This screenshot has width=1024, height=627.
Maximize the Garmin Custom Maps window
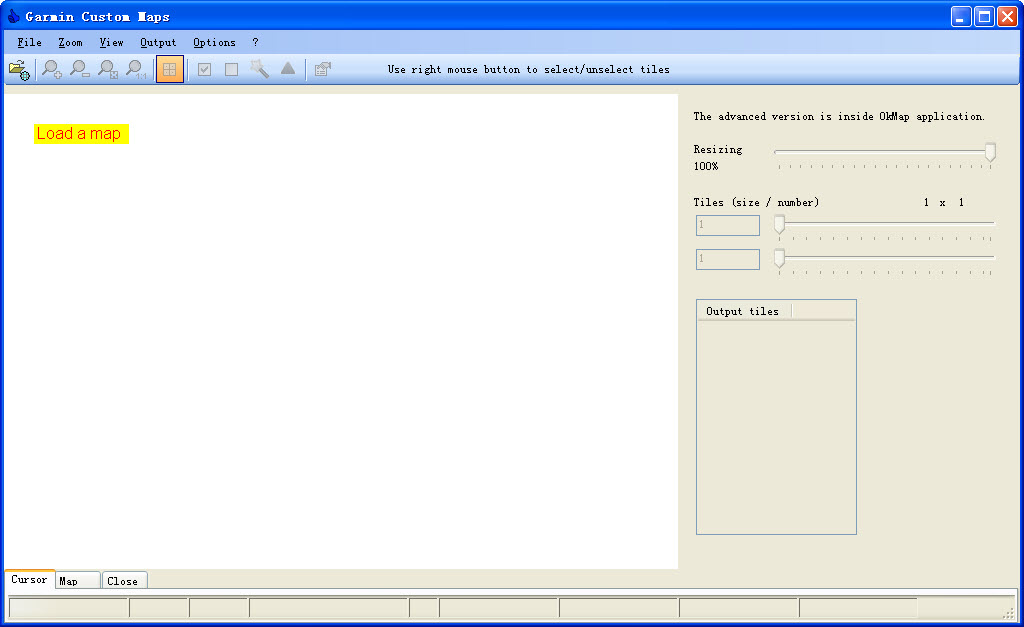(984, 16)
